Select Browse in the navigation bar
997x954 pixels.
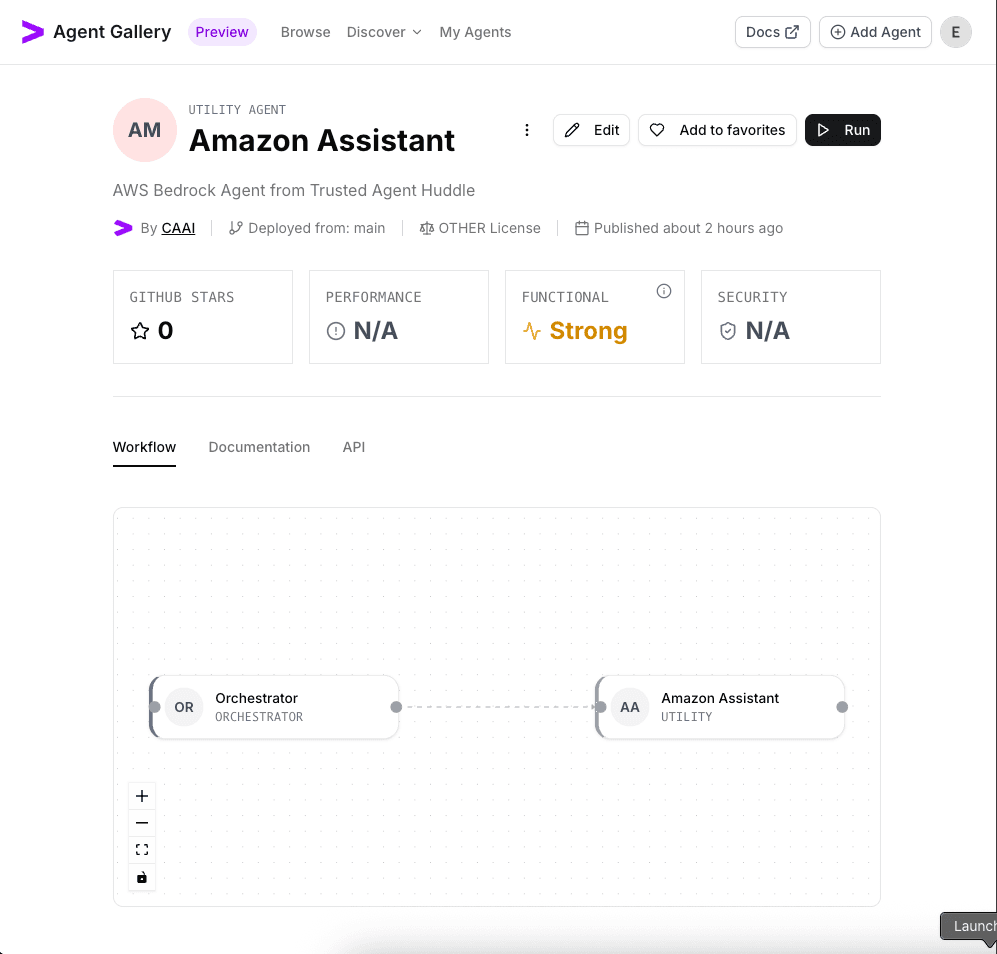tap(305, 32)
